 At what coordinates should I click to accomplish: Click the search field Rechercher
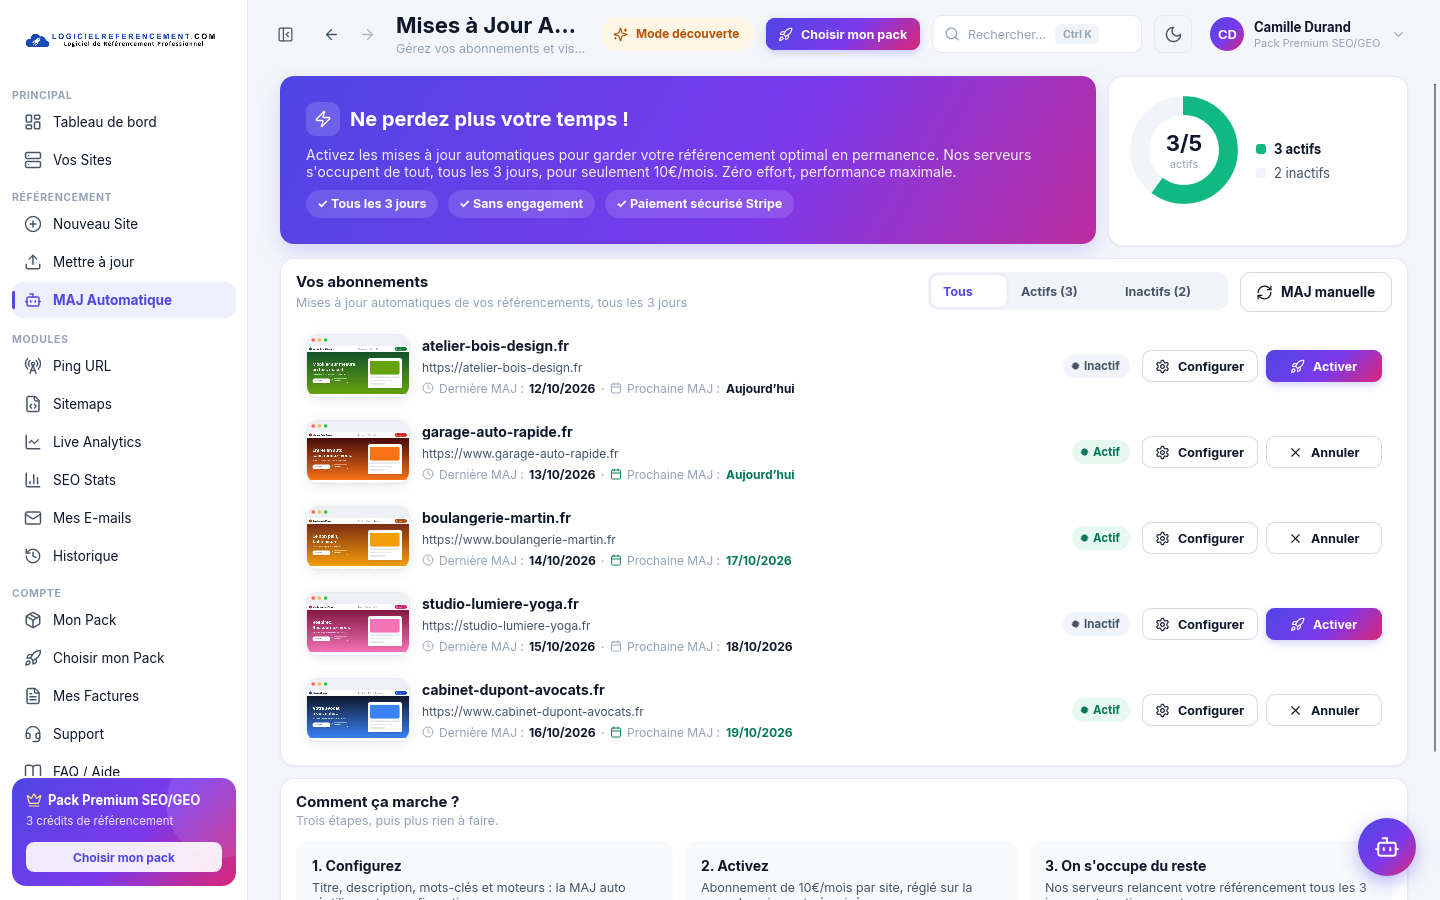pyautogui.click(x=1037, y=34)
